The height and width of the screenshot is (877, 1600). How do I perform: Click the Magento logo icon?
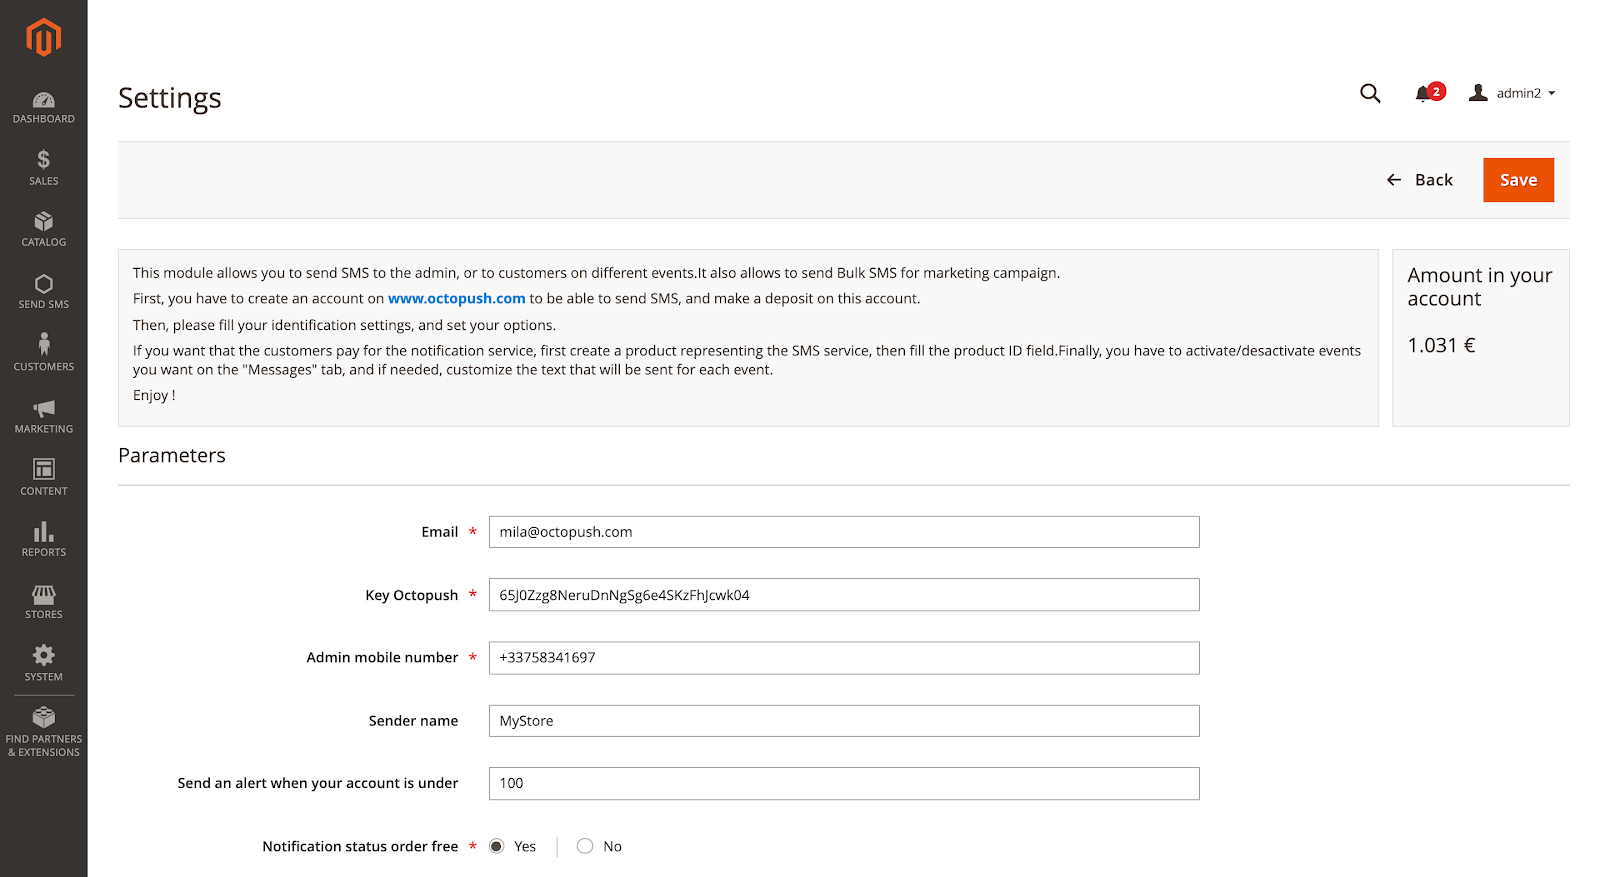[44, 38]
